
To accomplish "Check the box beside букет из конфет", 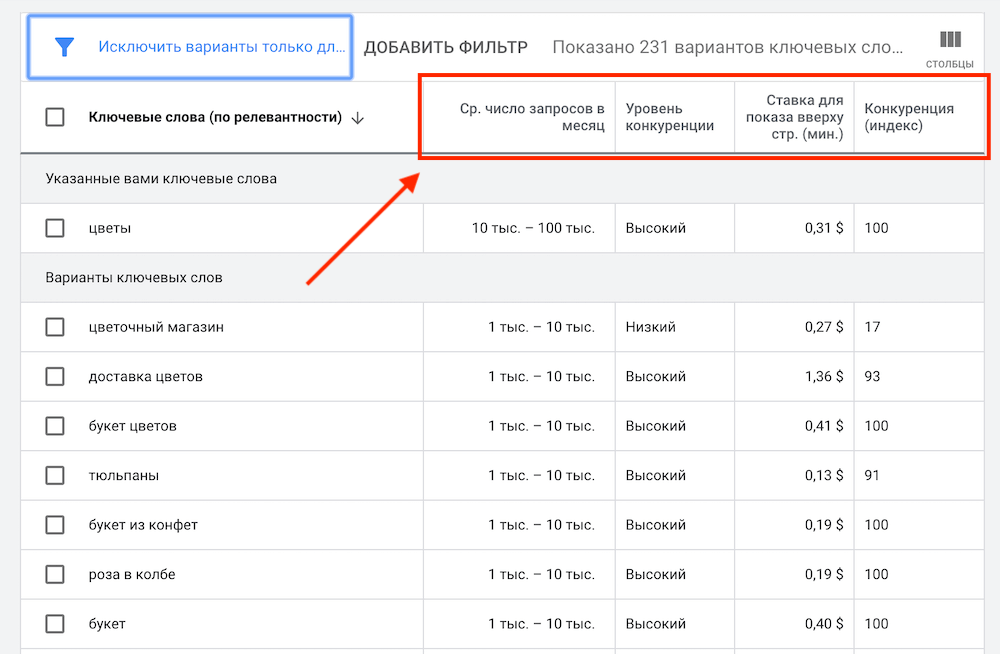I will (55, 525).
